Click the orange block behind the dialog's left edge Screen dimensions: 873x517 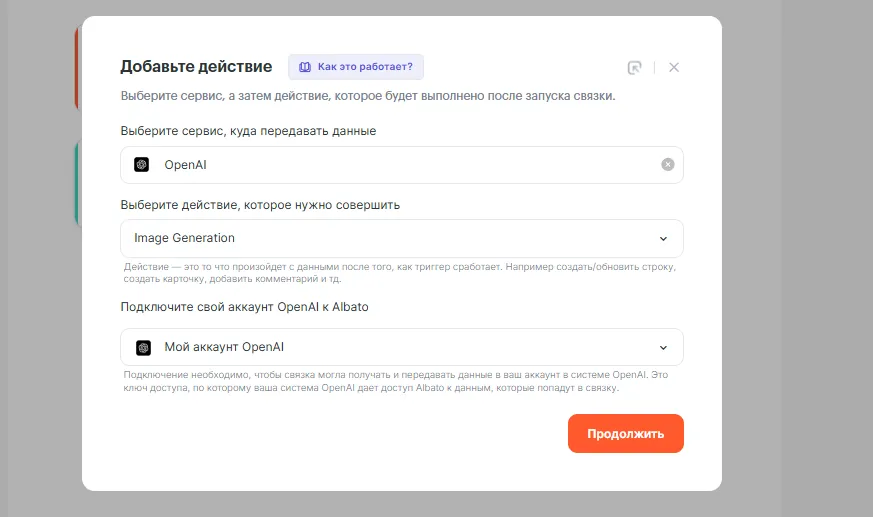[77, 70]
